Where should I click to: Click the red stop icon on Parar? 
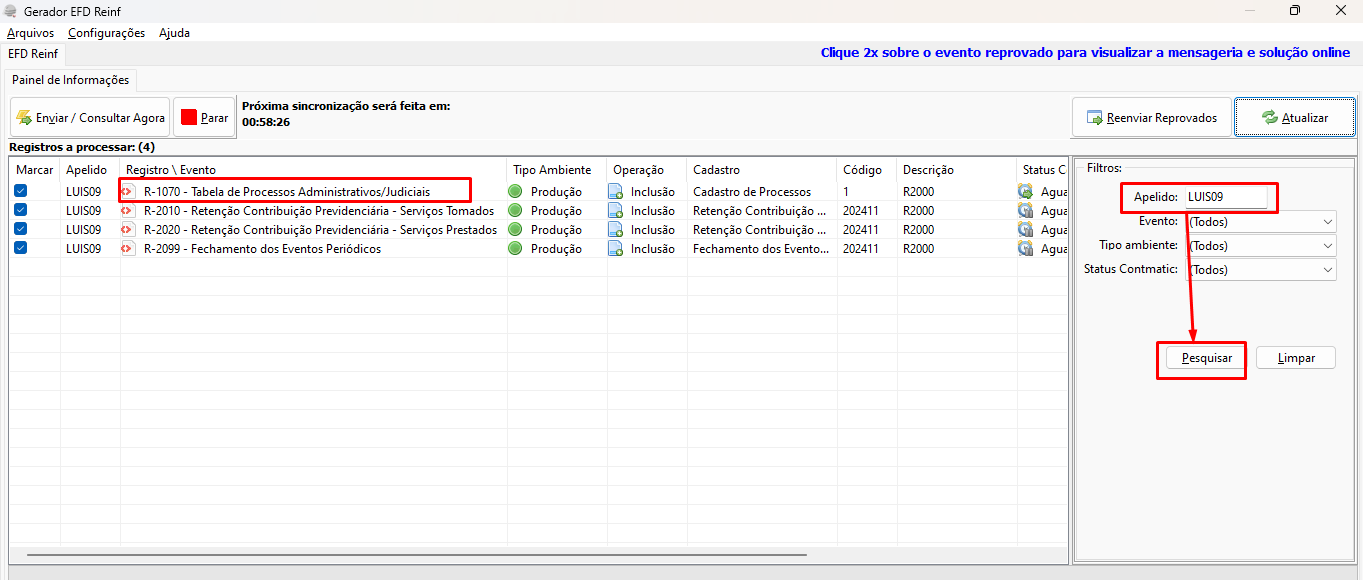[x=189, y=117]
